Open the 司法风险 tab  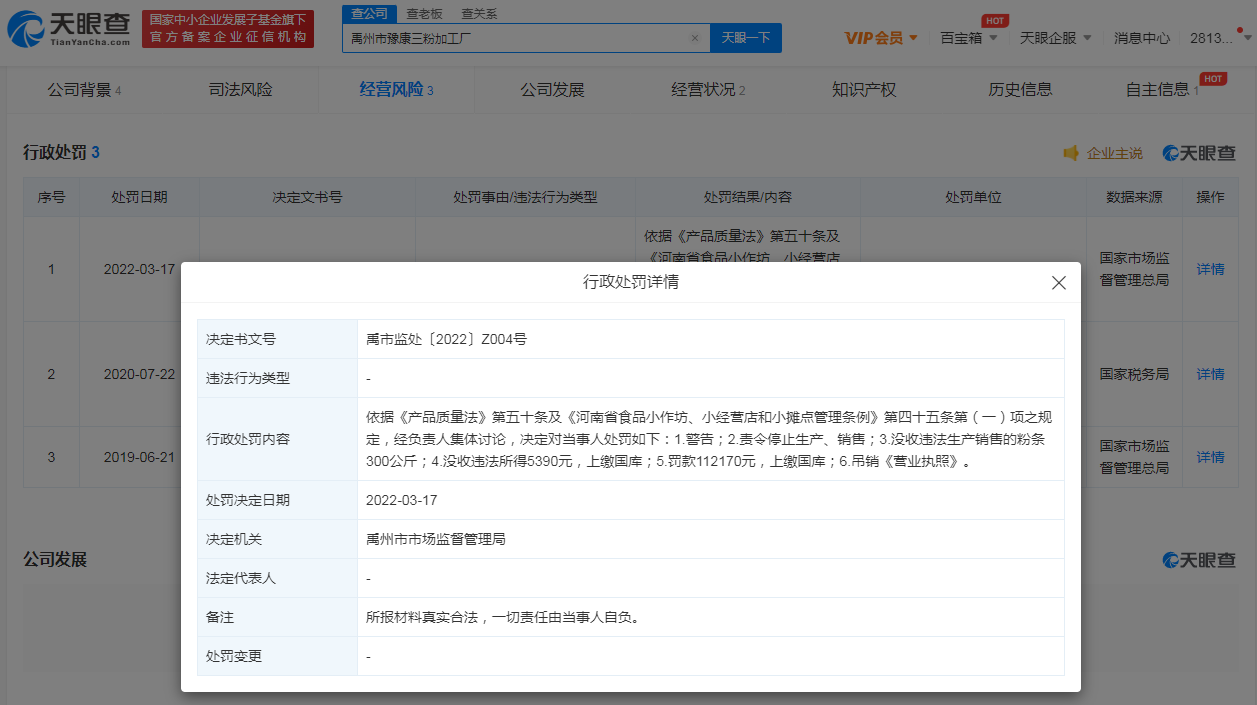click(x=240, y=90)
